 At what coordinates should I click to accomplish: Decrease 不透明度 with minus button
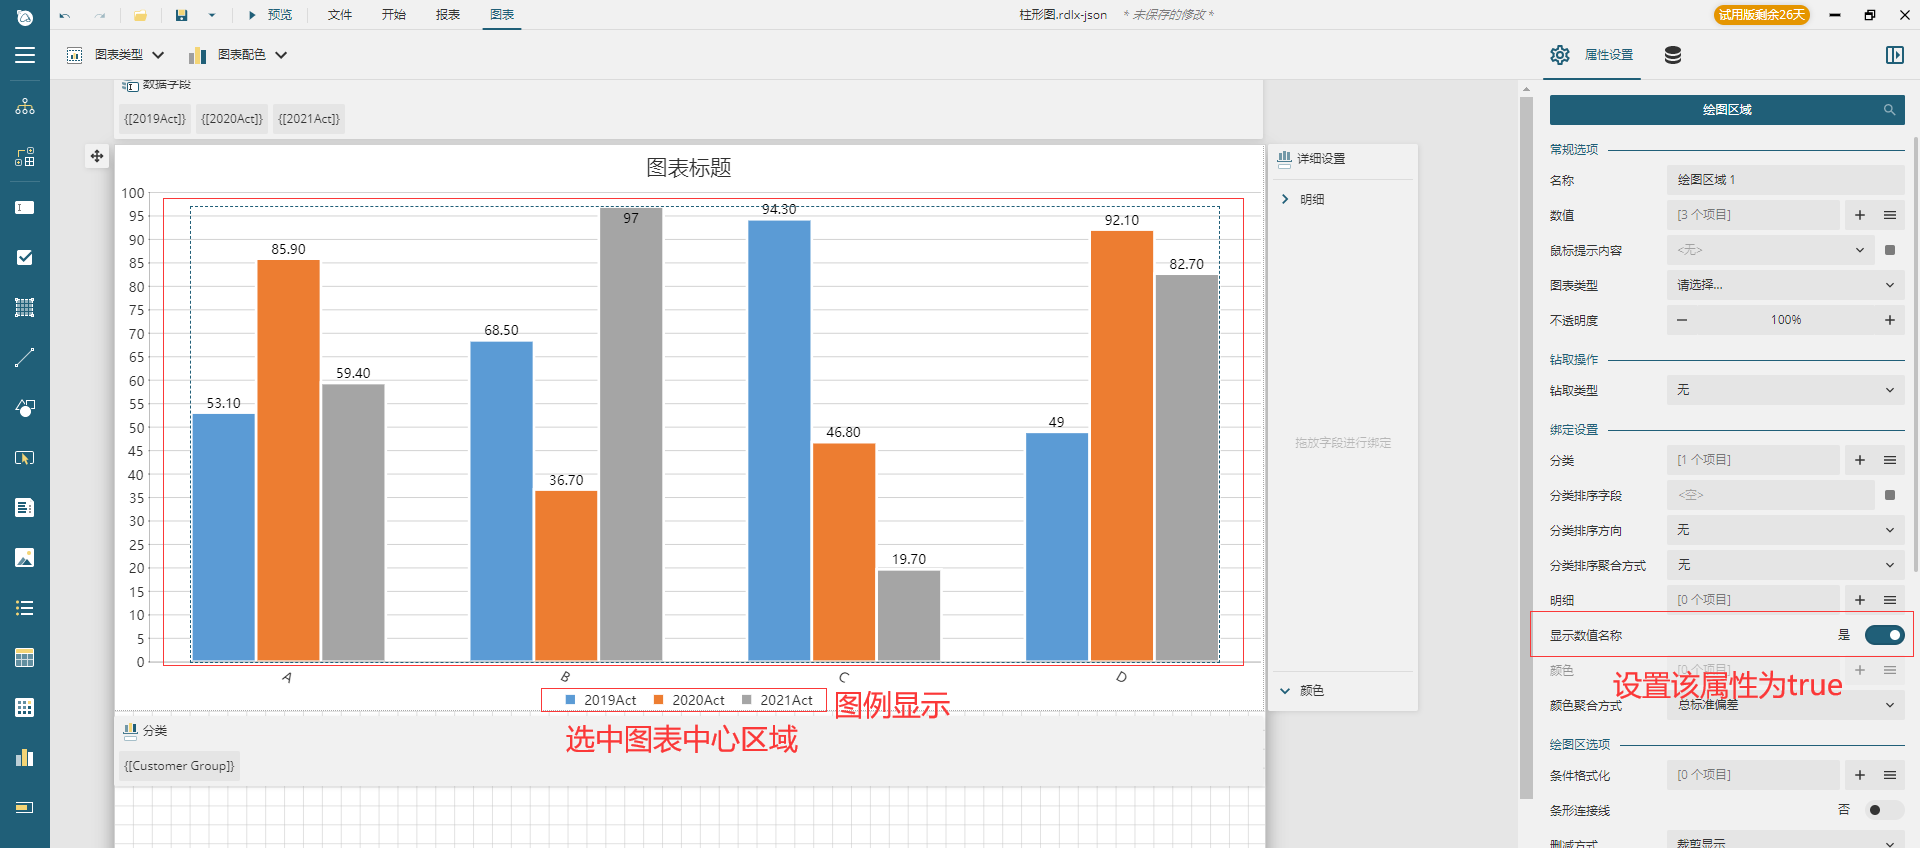(1682, 320)
